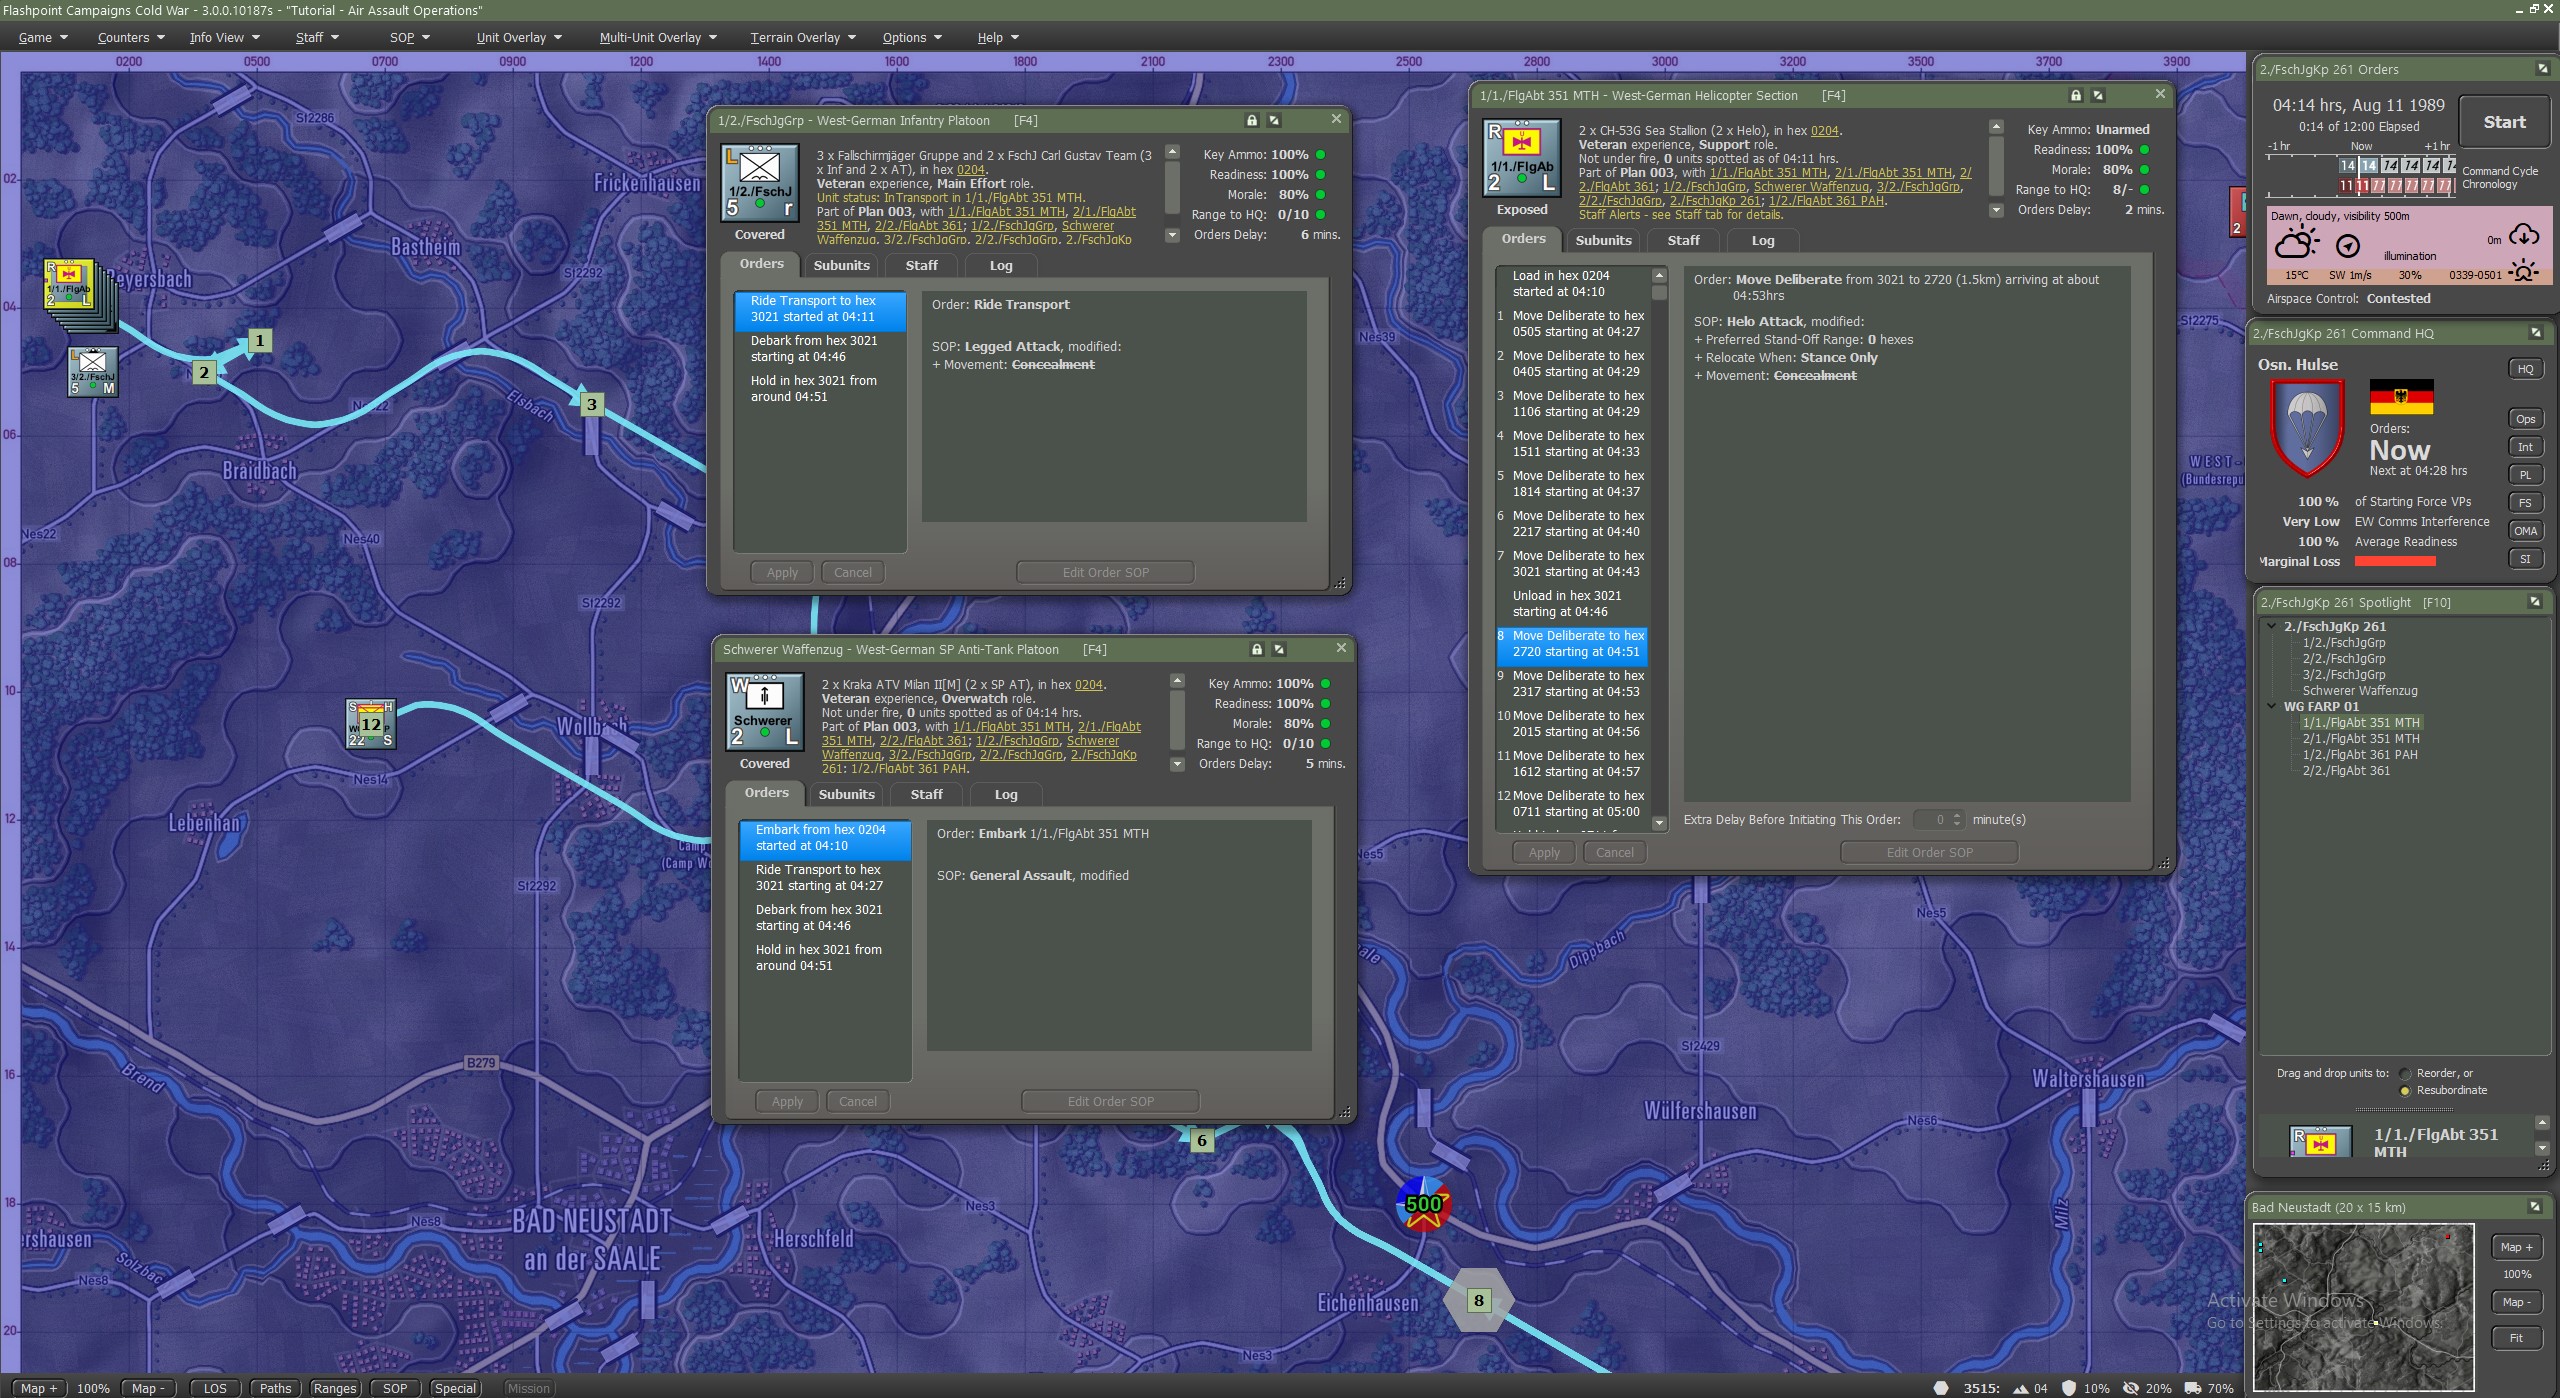Toggle the LOS button in the bottom bar
2560x1398 pixels.
tap(214, 1388)
